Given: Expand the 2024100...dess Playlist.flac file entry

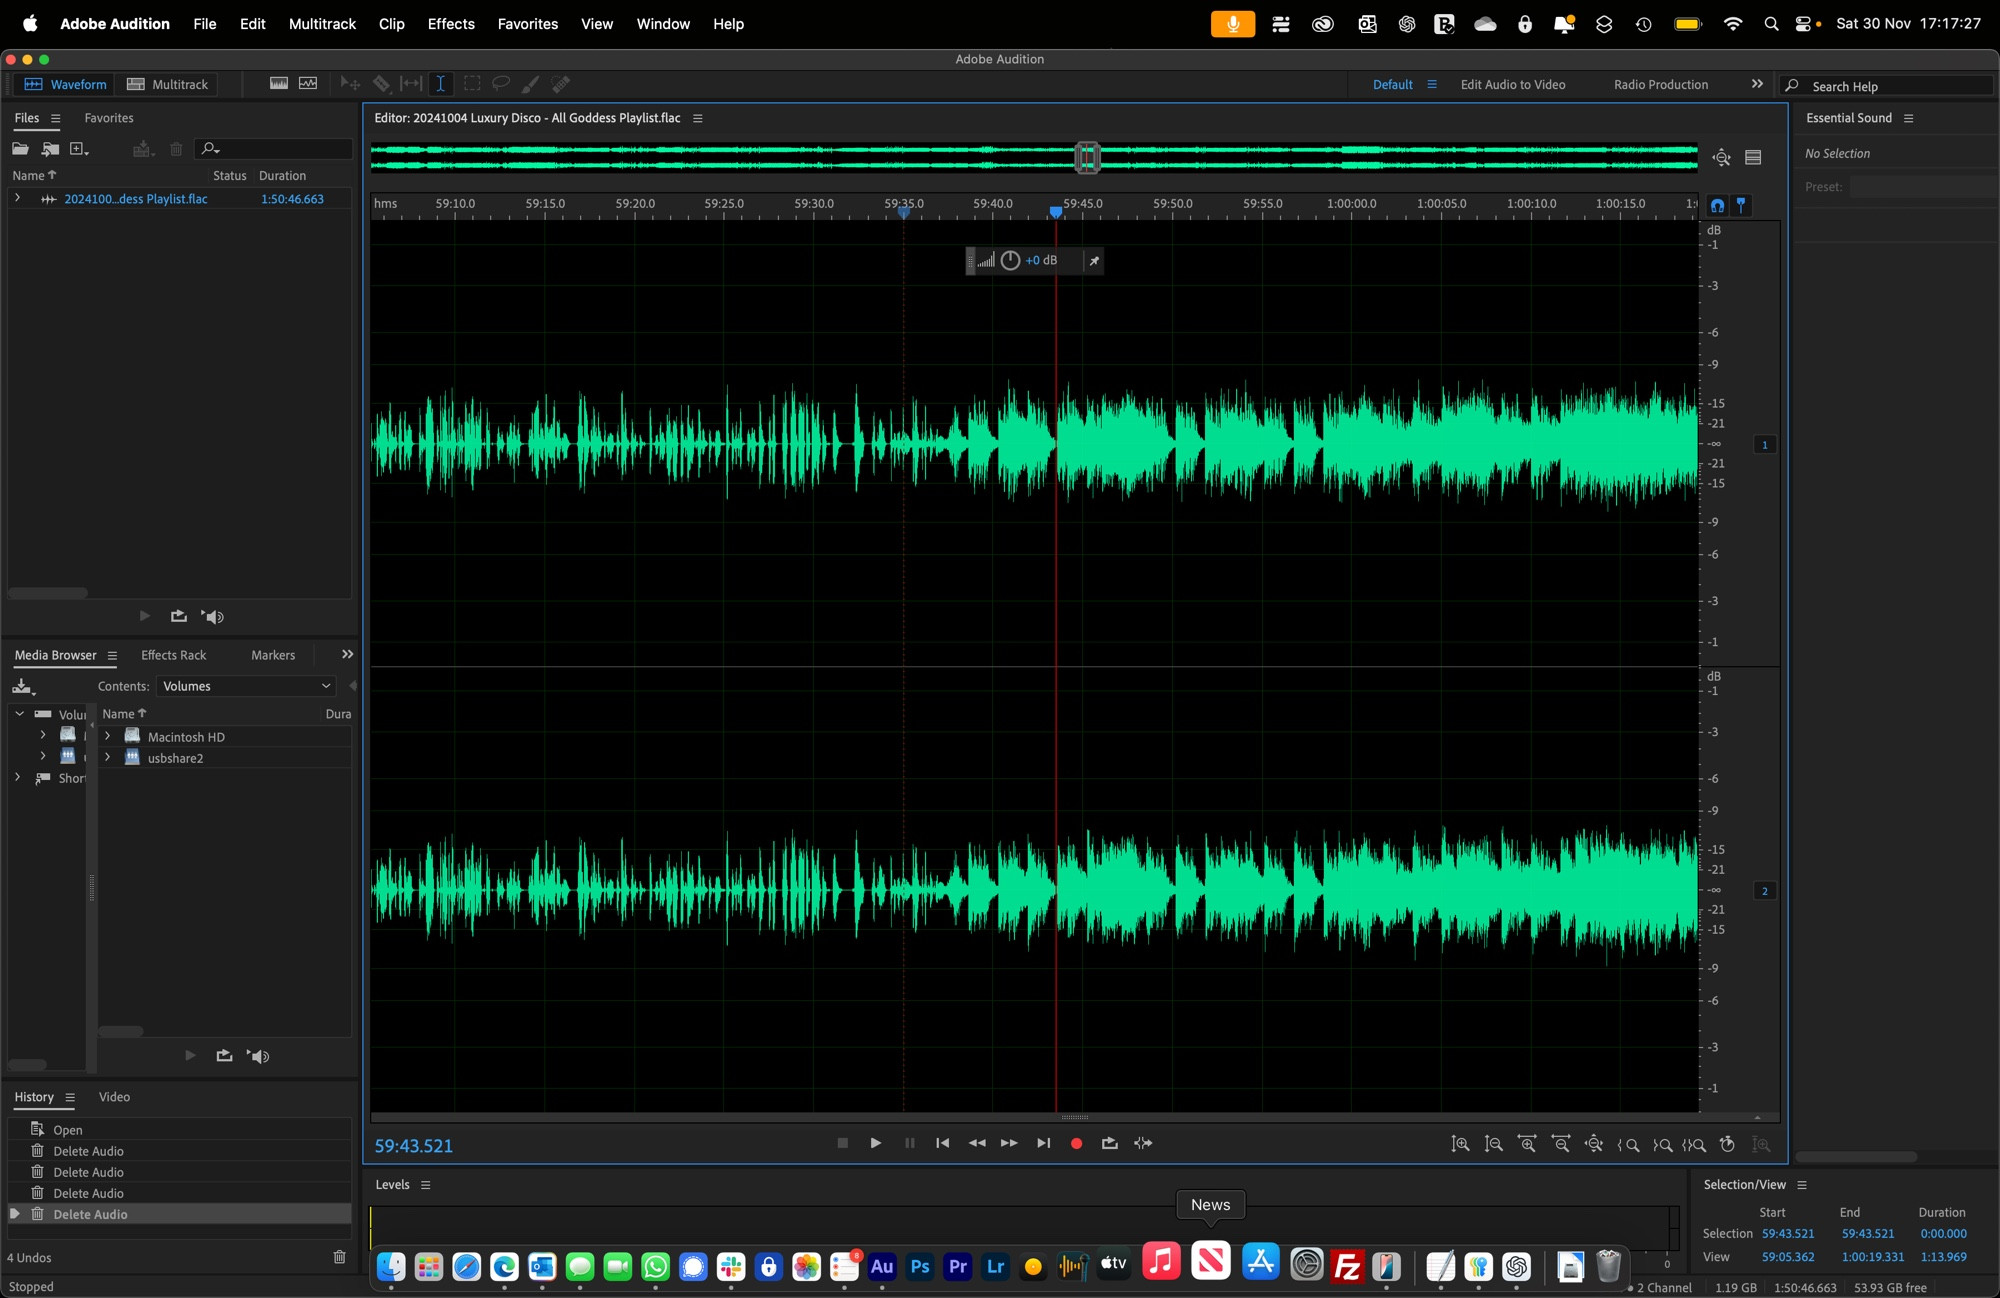Looking at the screenshot, I should (17, 199).
